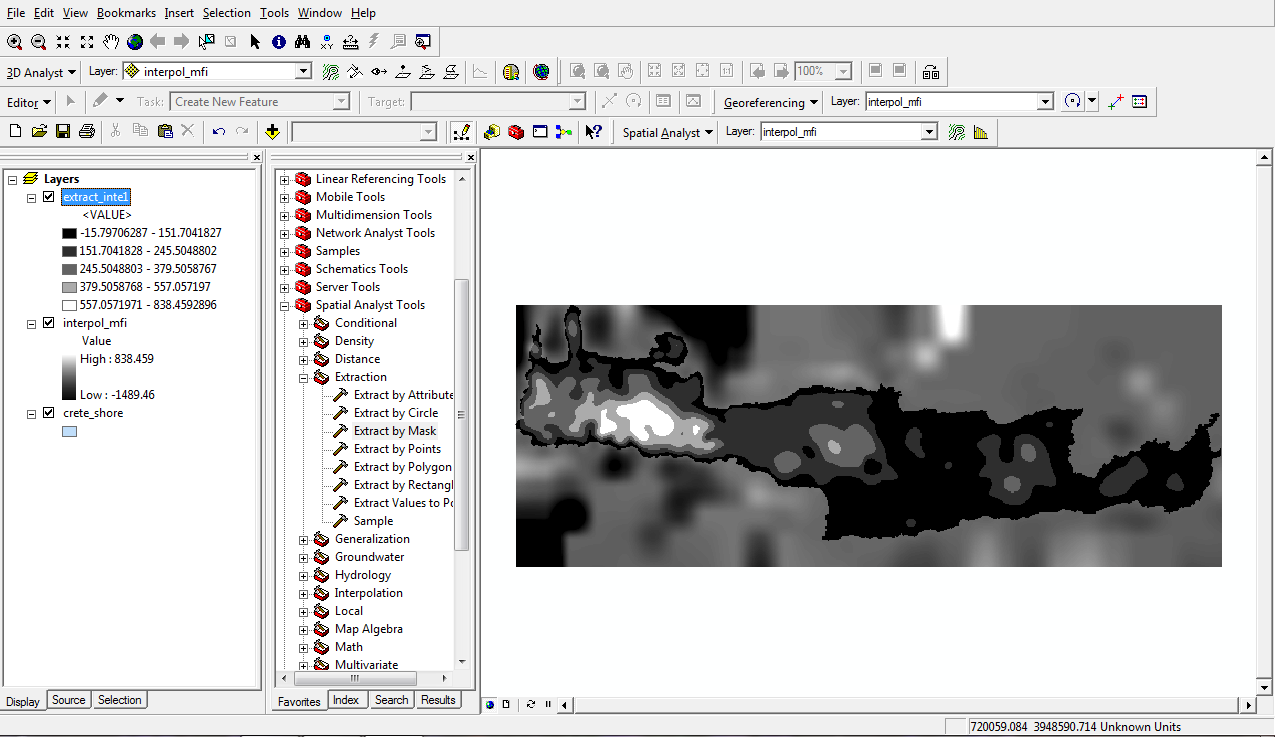Activate the Pan hand tool
The height and width of the screenshot is (737, 1275).
[x=110, y=42]
